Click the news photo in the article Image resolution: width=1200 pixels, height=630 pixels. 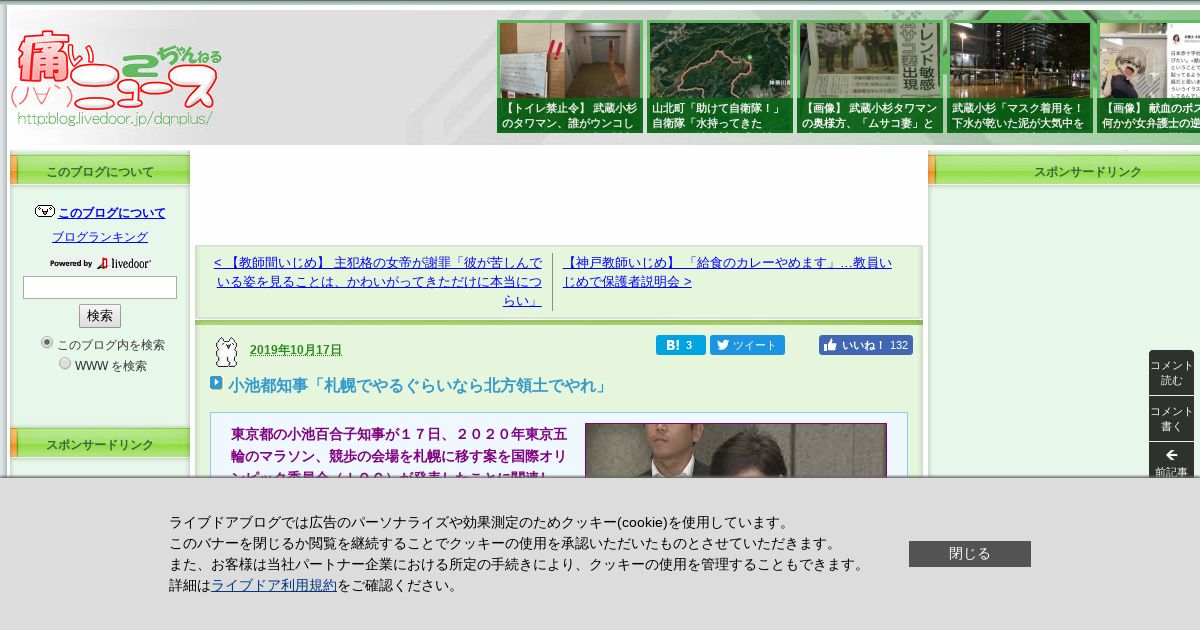coord(735,450)
